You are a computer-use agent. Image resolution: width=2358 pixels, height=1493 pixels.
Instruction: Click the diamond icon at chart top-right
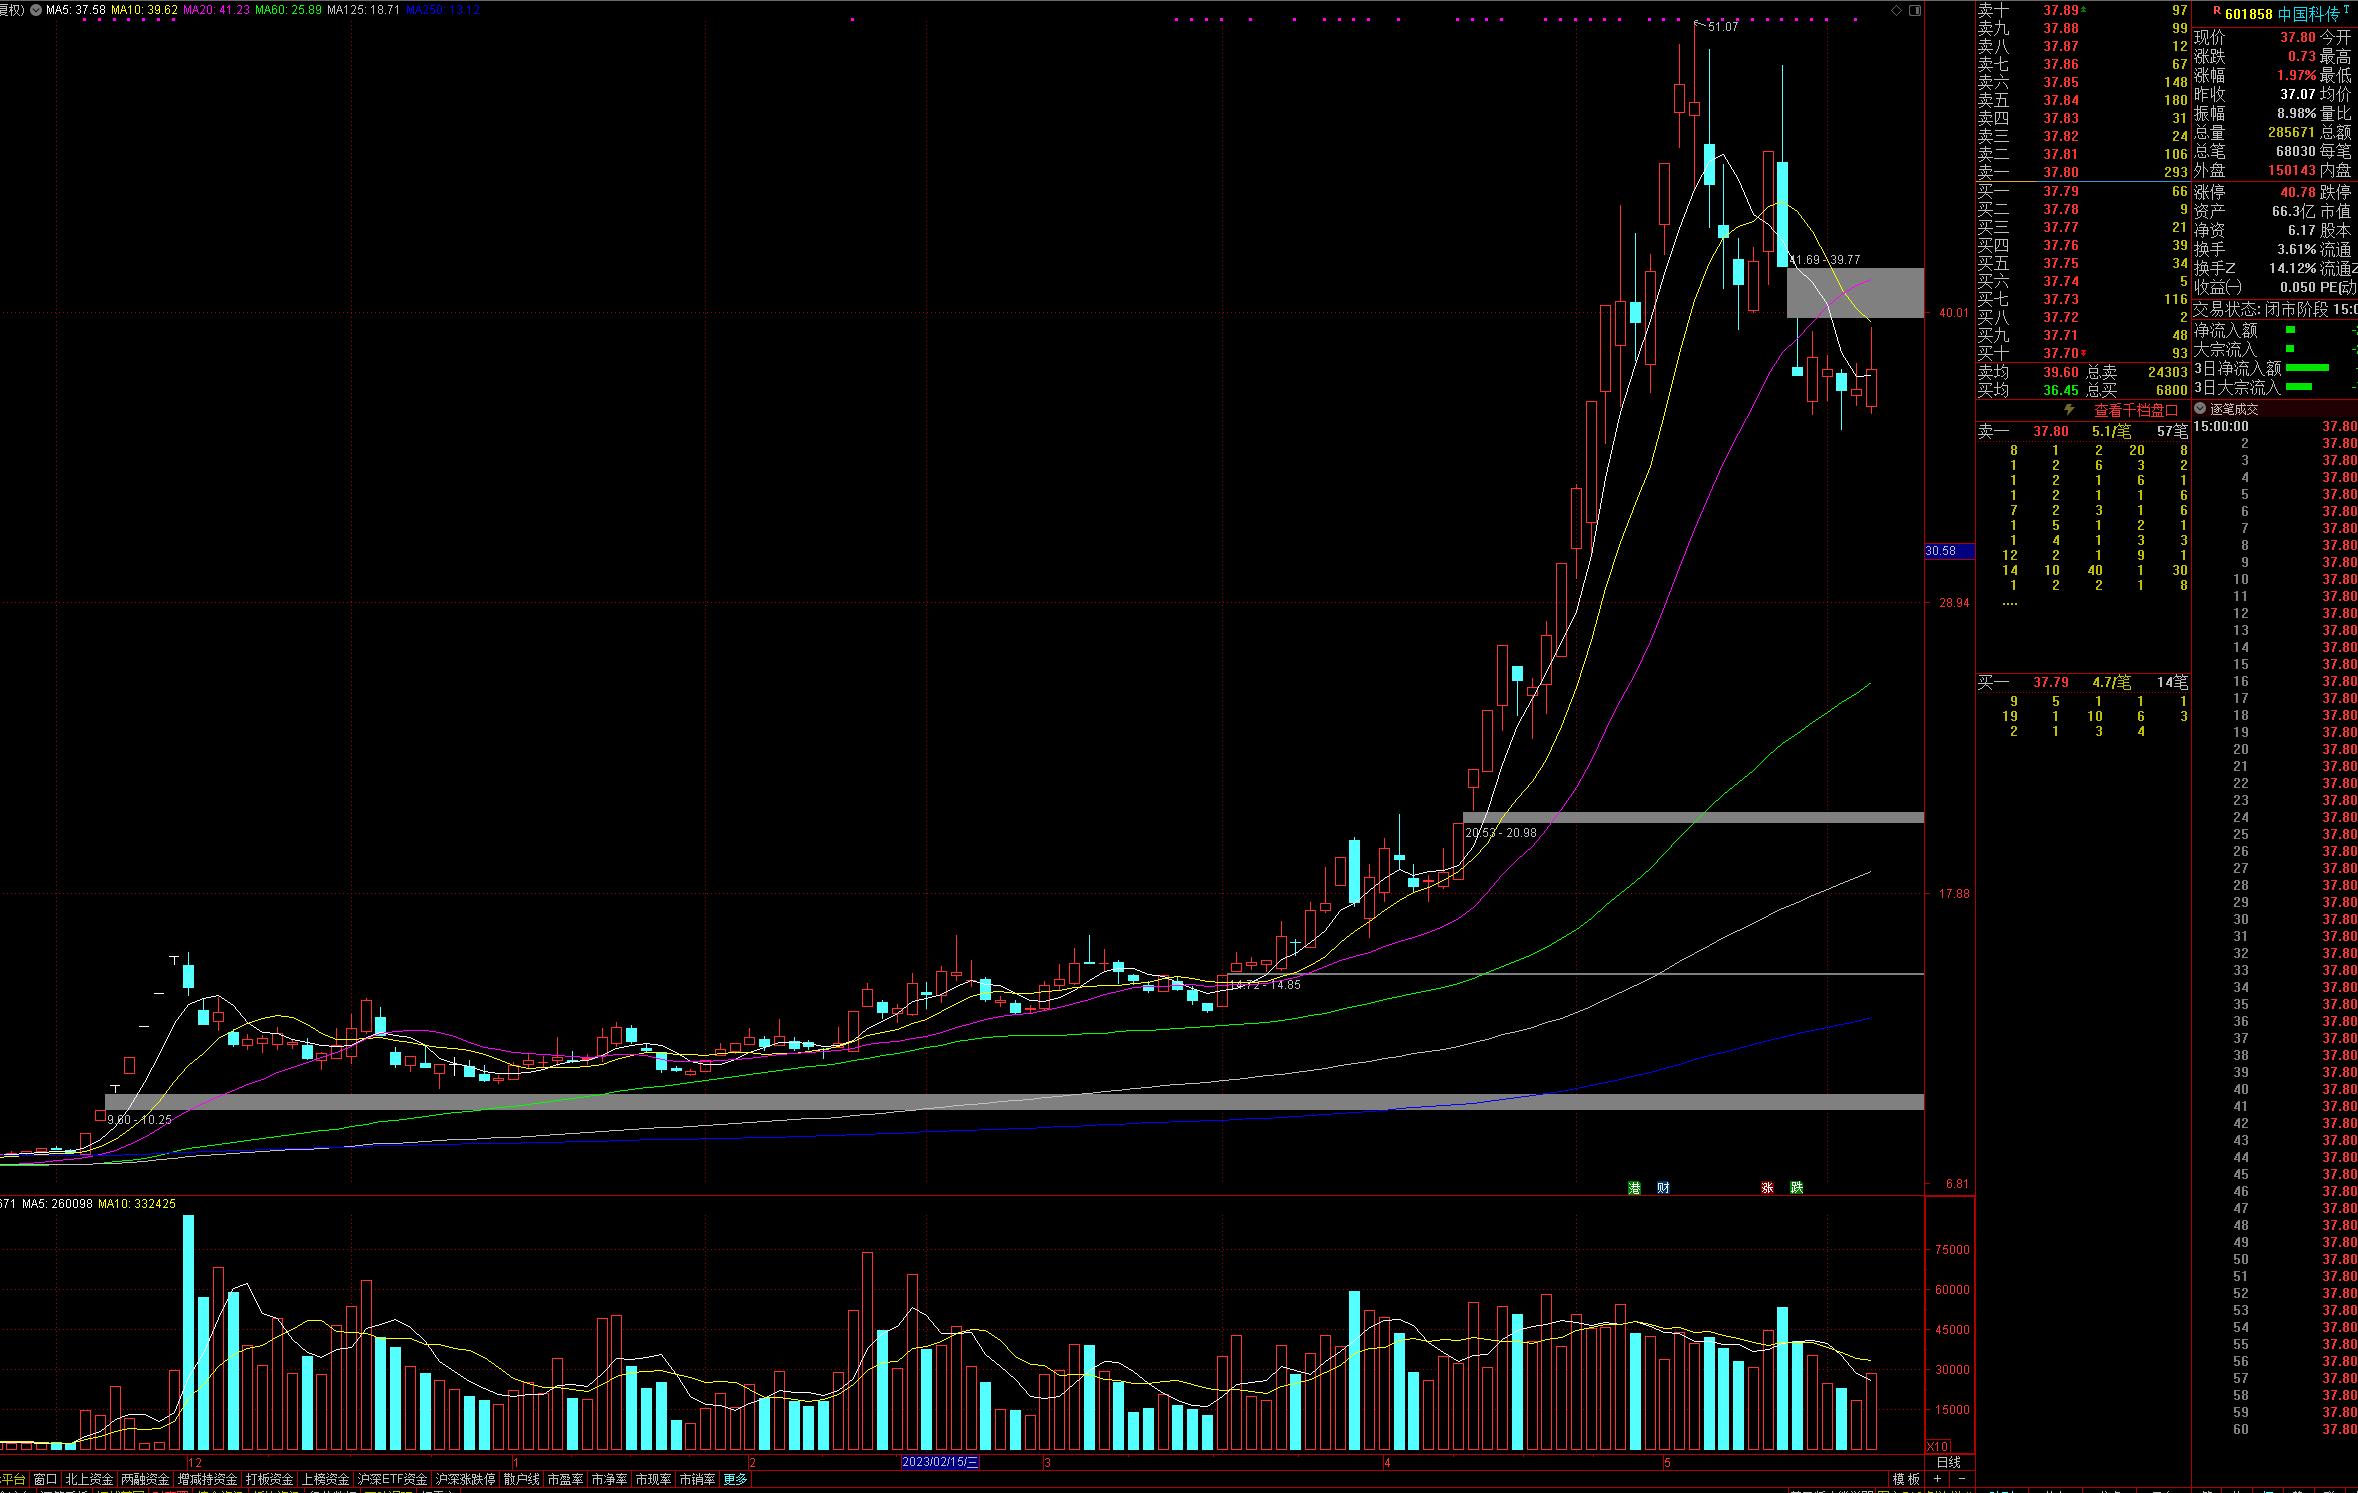point(1897,10)
